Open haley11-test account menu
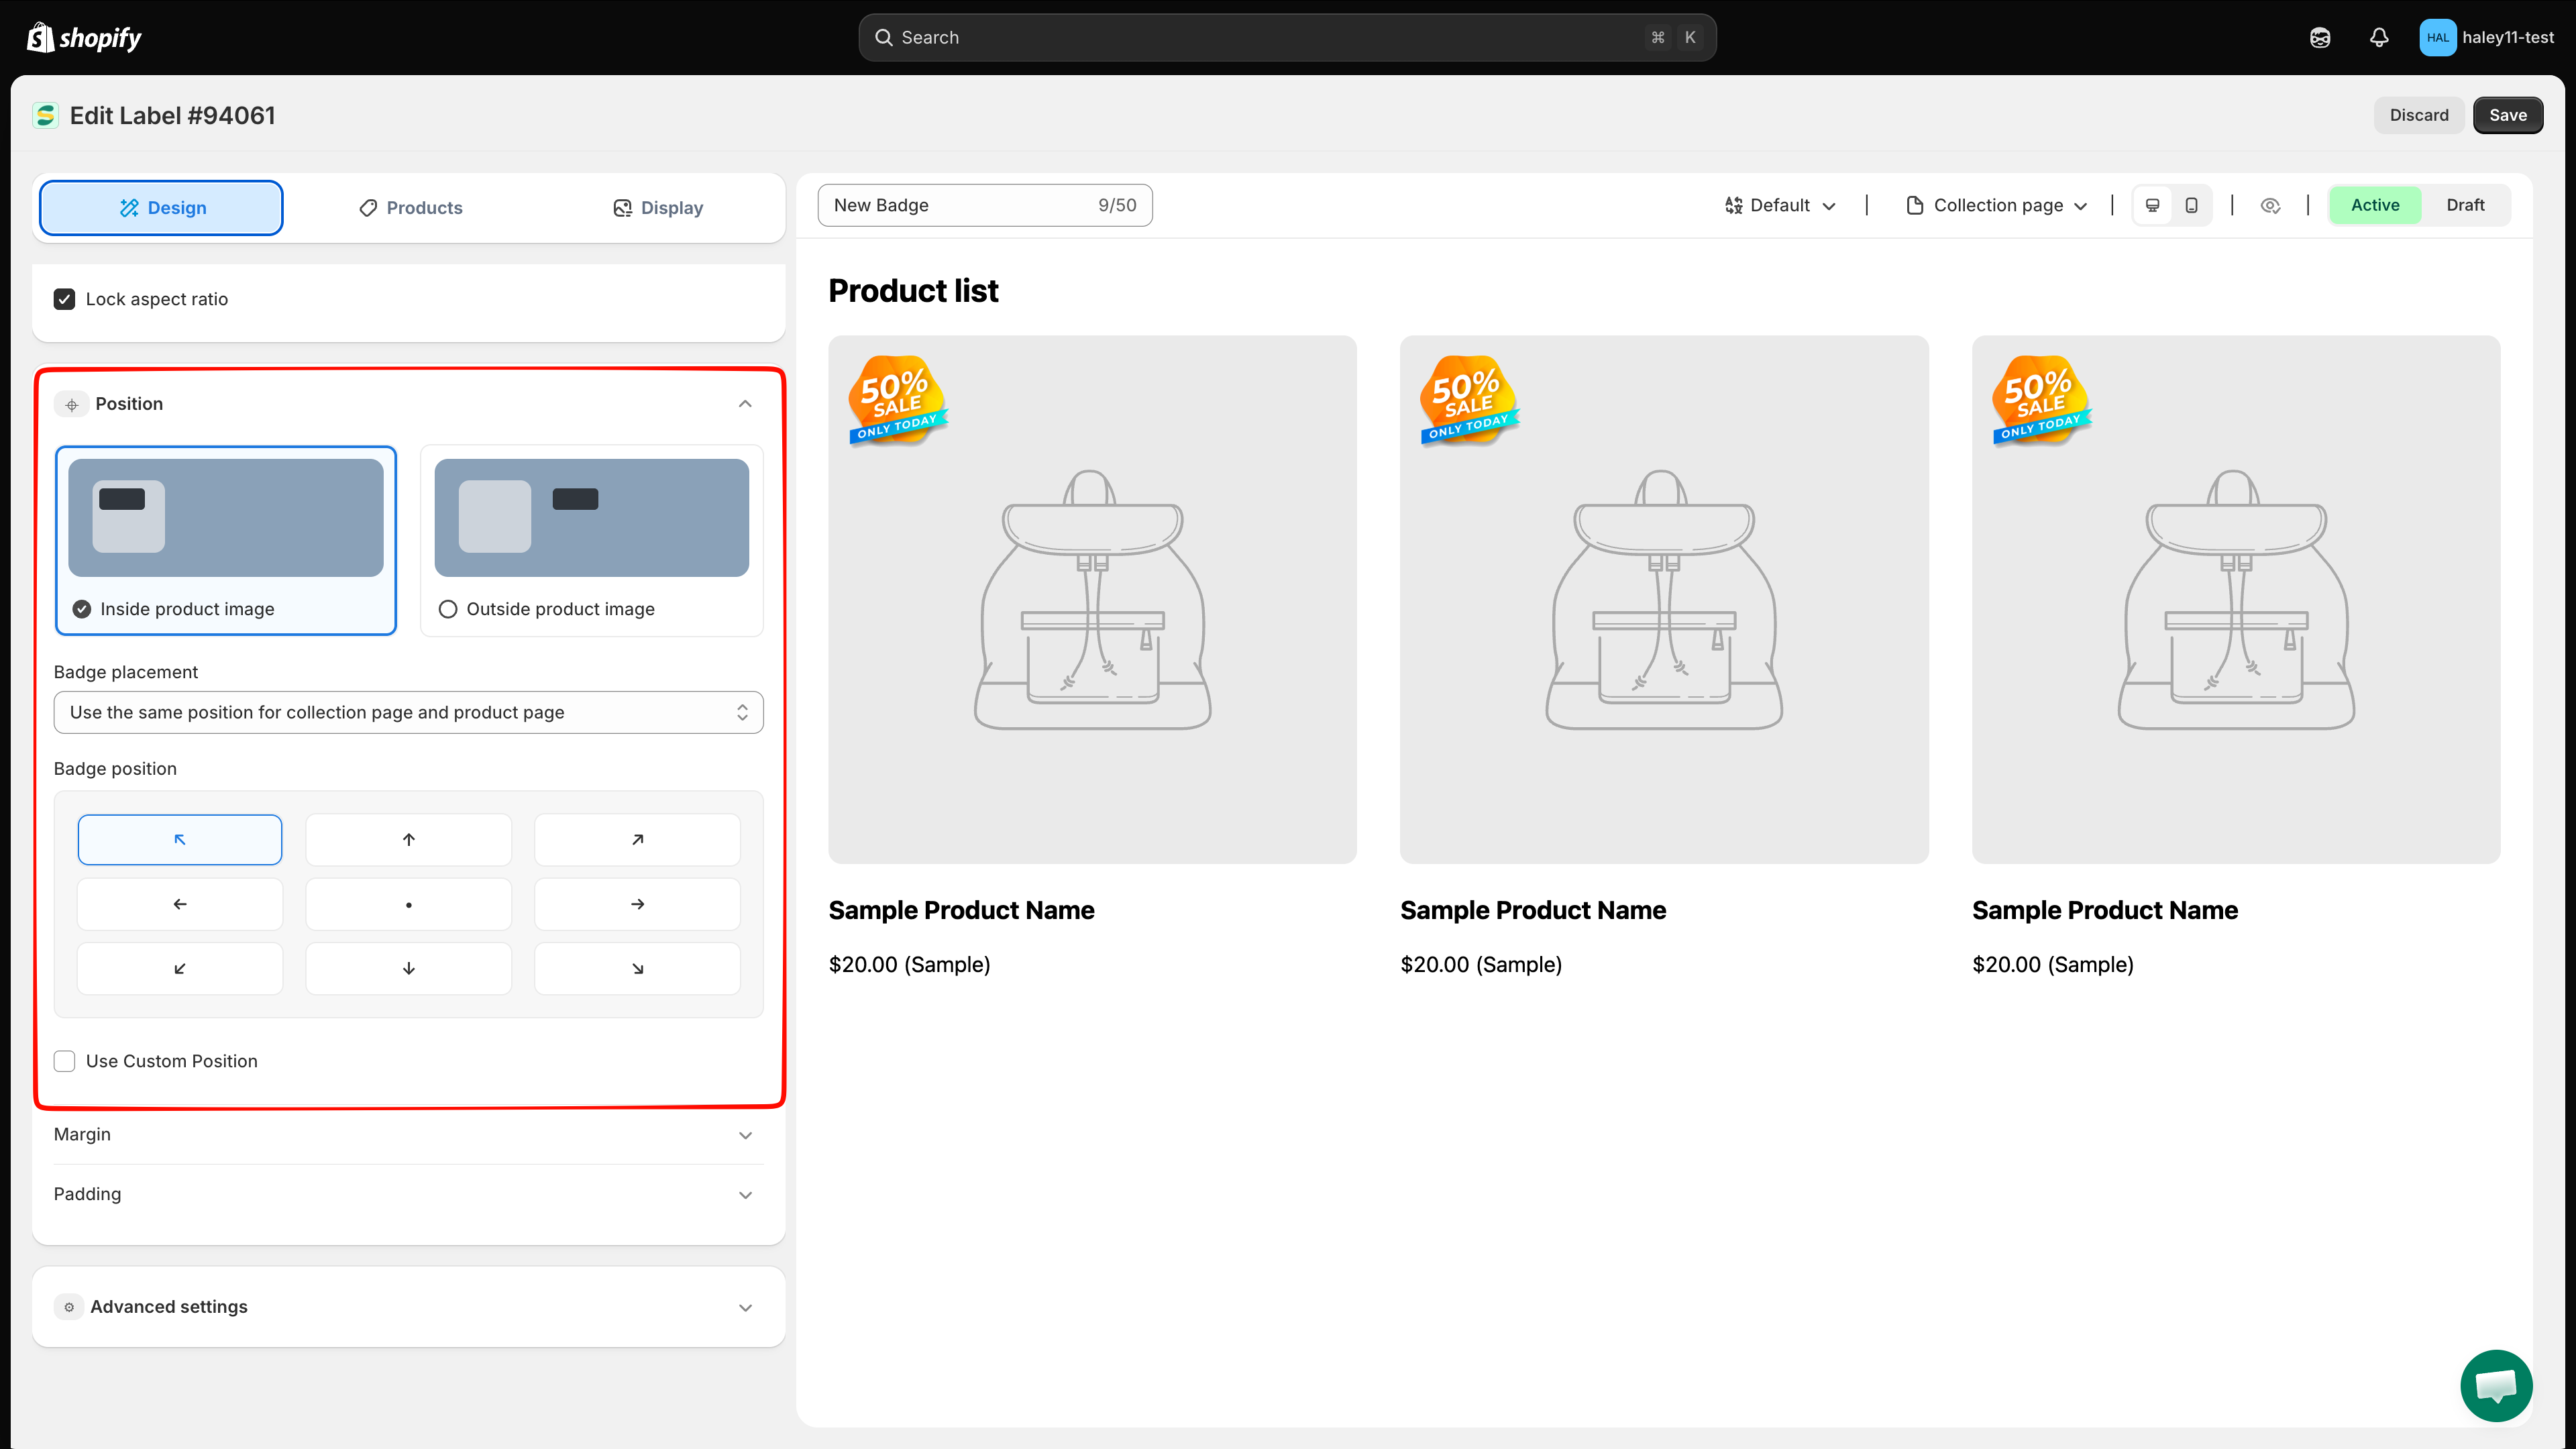 coord(2486,37)
